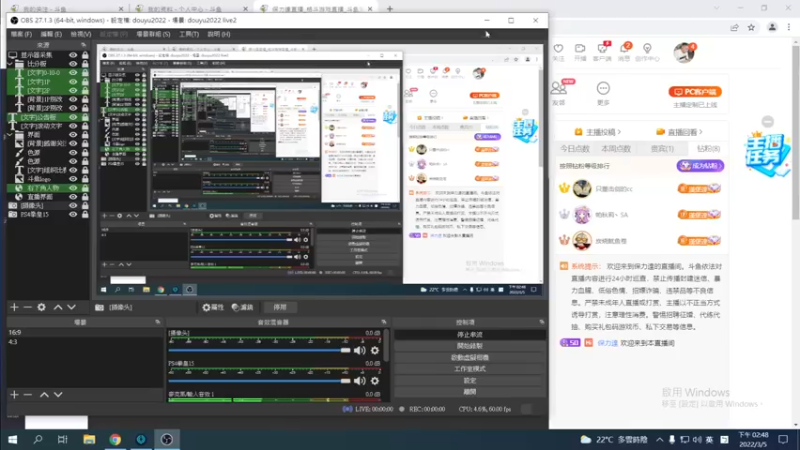Select the 4:3 scene in scenes list
This screenshot has height=450, width=800.
click(x=84, y=342)
